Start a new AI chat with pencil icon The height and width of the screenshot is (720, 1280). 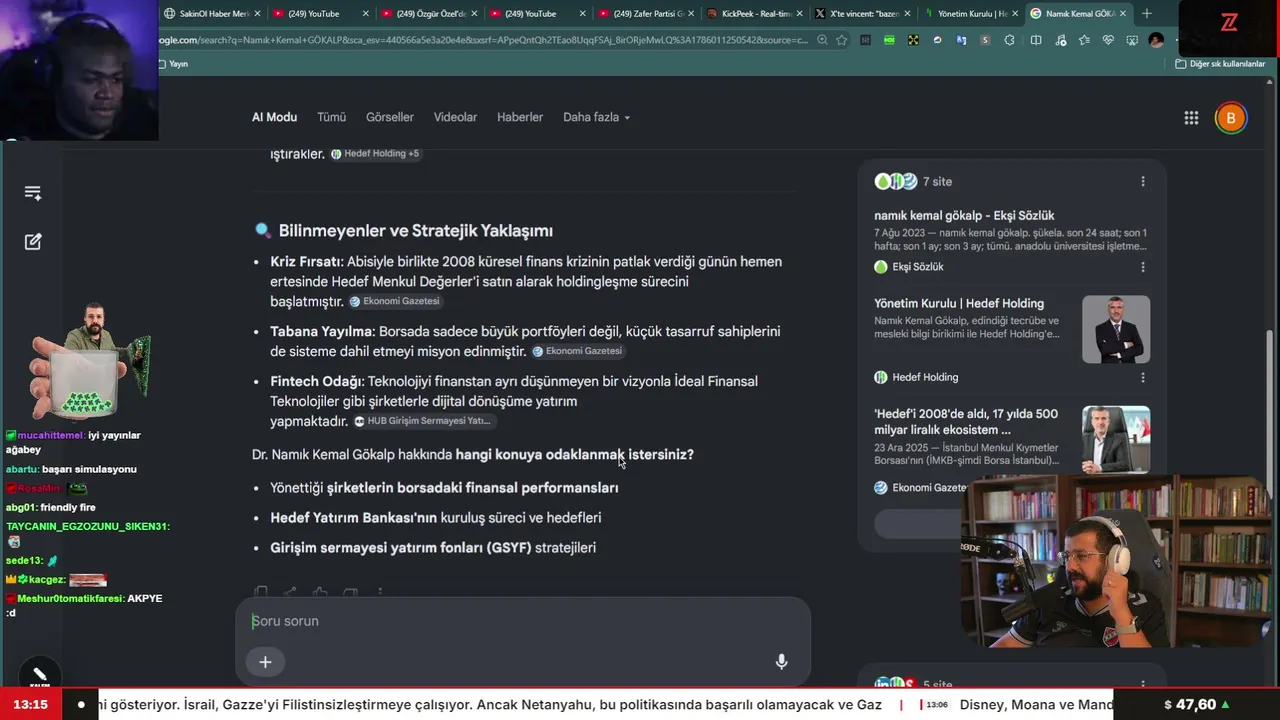tap(33, 242)
